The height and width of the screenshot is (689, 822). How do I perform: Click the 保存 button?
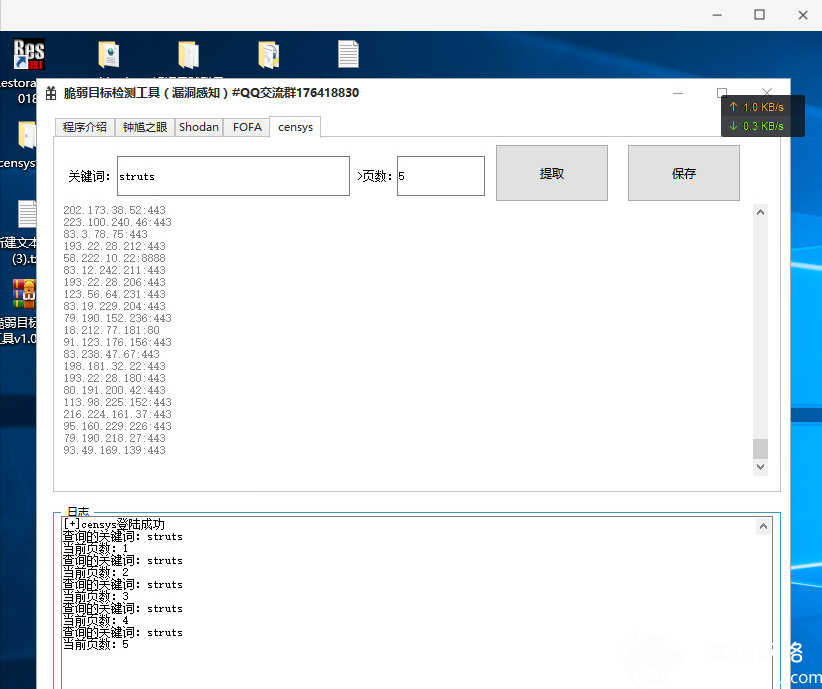point(684,173)
